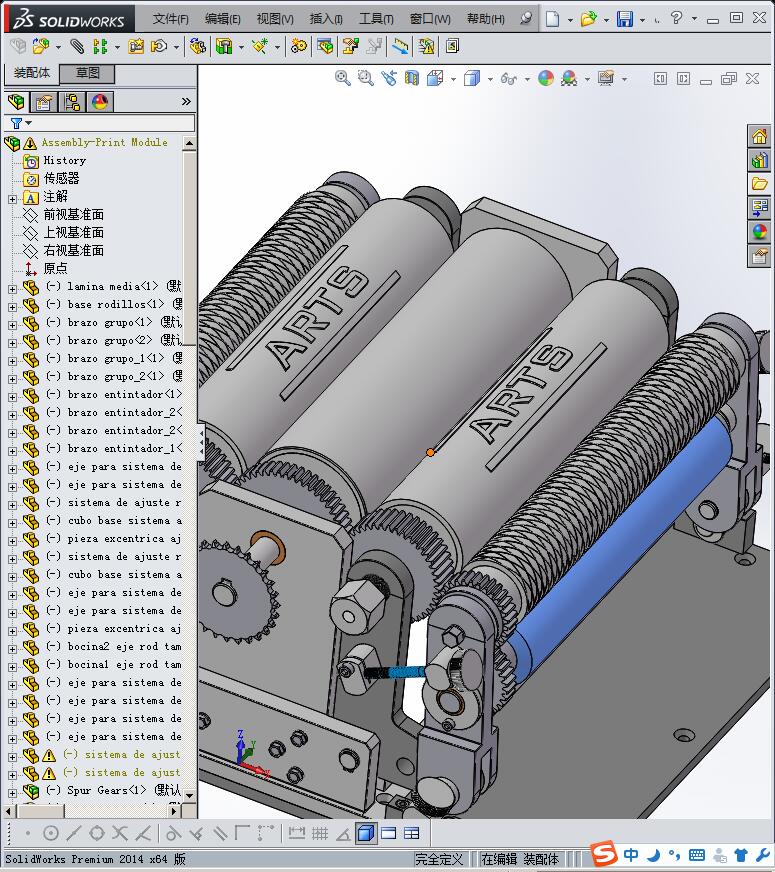Click the Show Hidden Components icon

(x=197, y=46)
